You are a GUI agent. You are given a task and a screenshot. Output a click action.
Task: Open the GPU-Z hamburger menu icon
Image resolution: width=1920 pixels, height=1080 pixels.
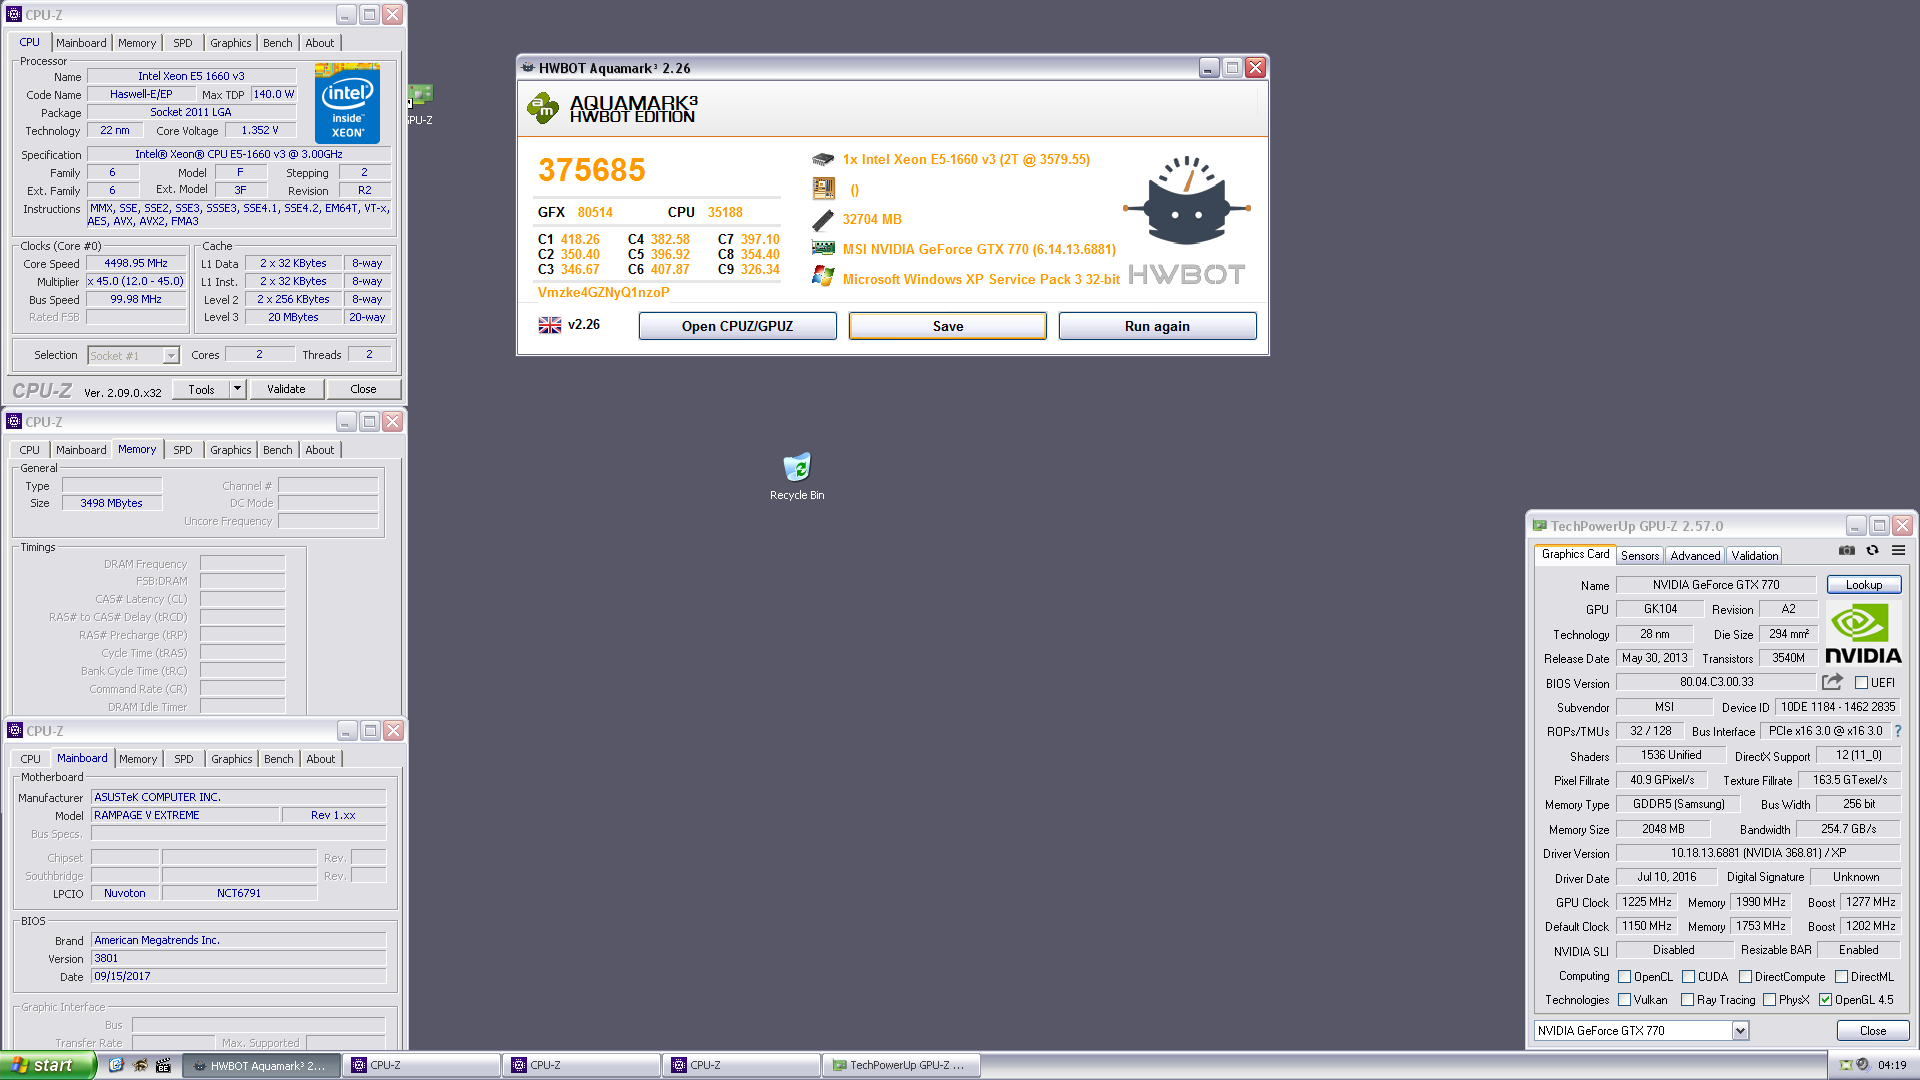click(1898, 550)
